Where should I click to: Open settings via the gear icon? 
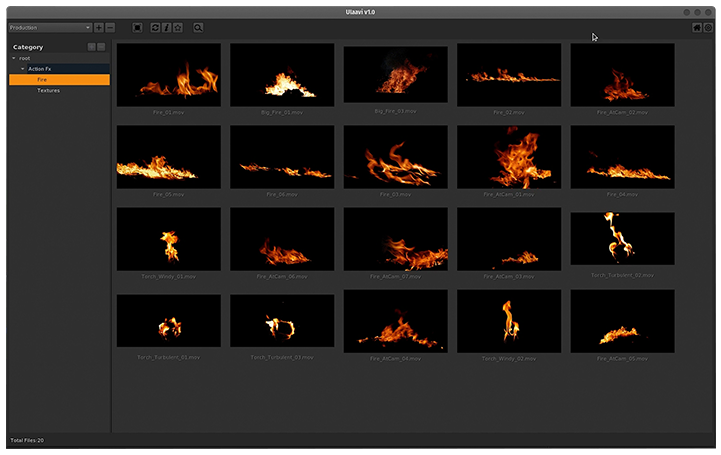point(709,28)
